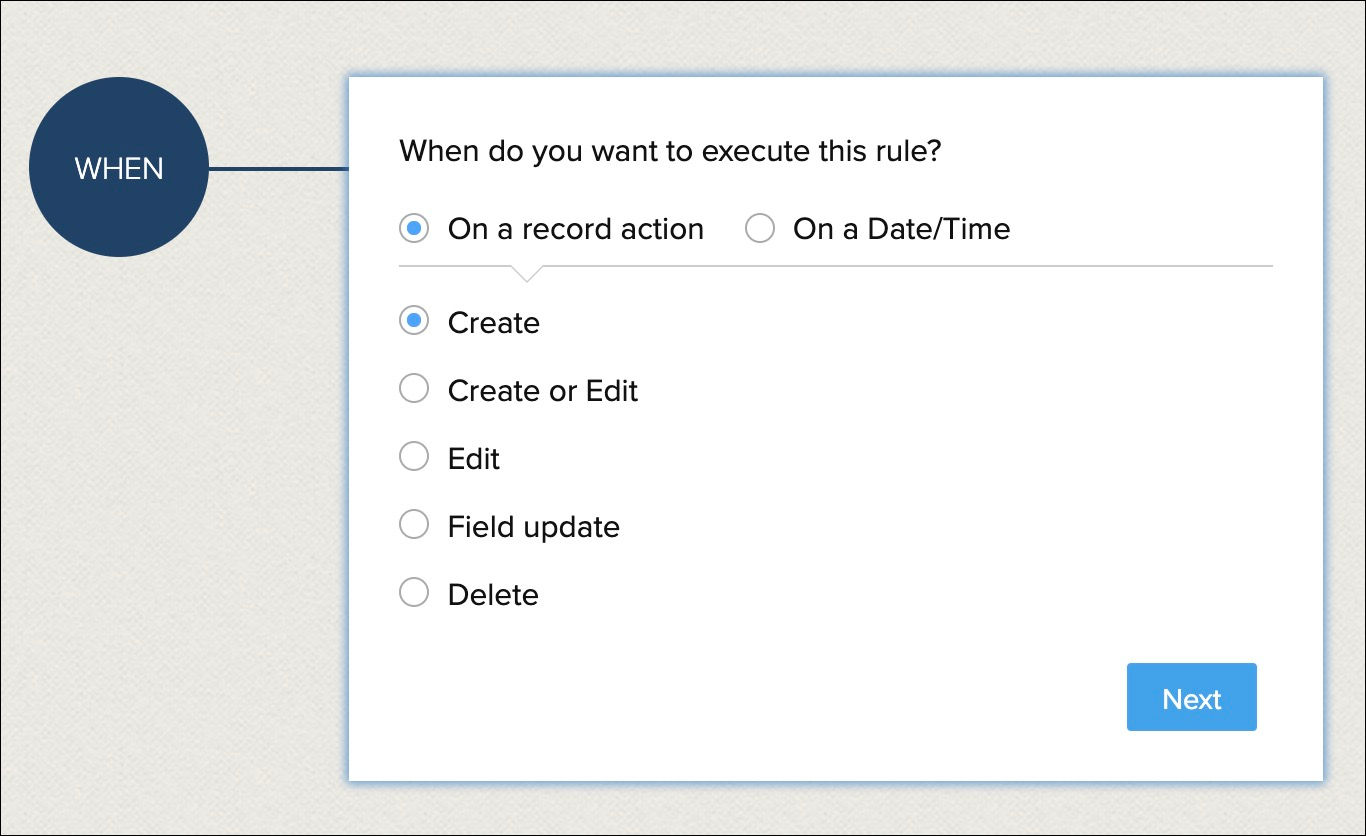This screenshot has height=836, width=1366.
Task: Click the 'Delete' option label text
Action: [x=493, y=594]
